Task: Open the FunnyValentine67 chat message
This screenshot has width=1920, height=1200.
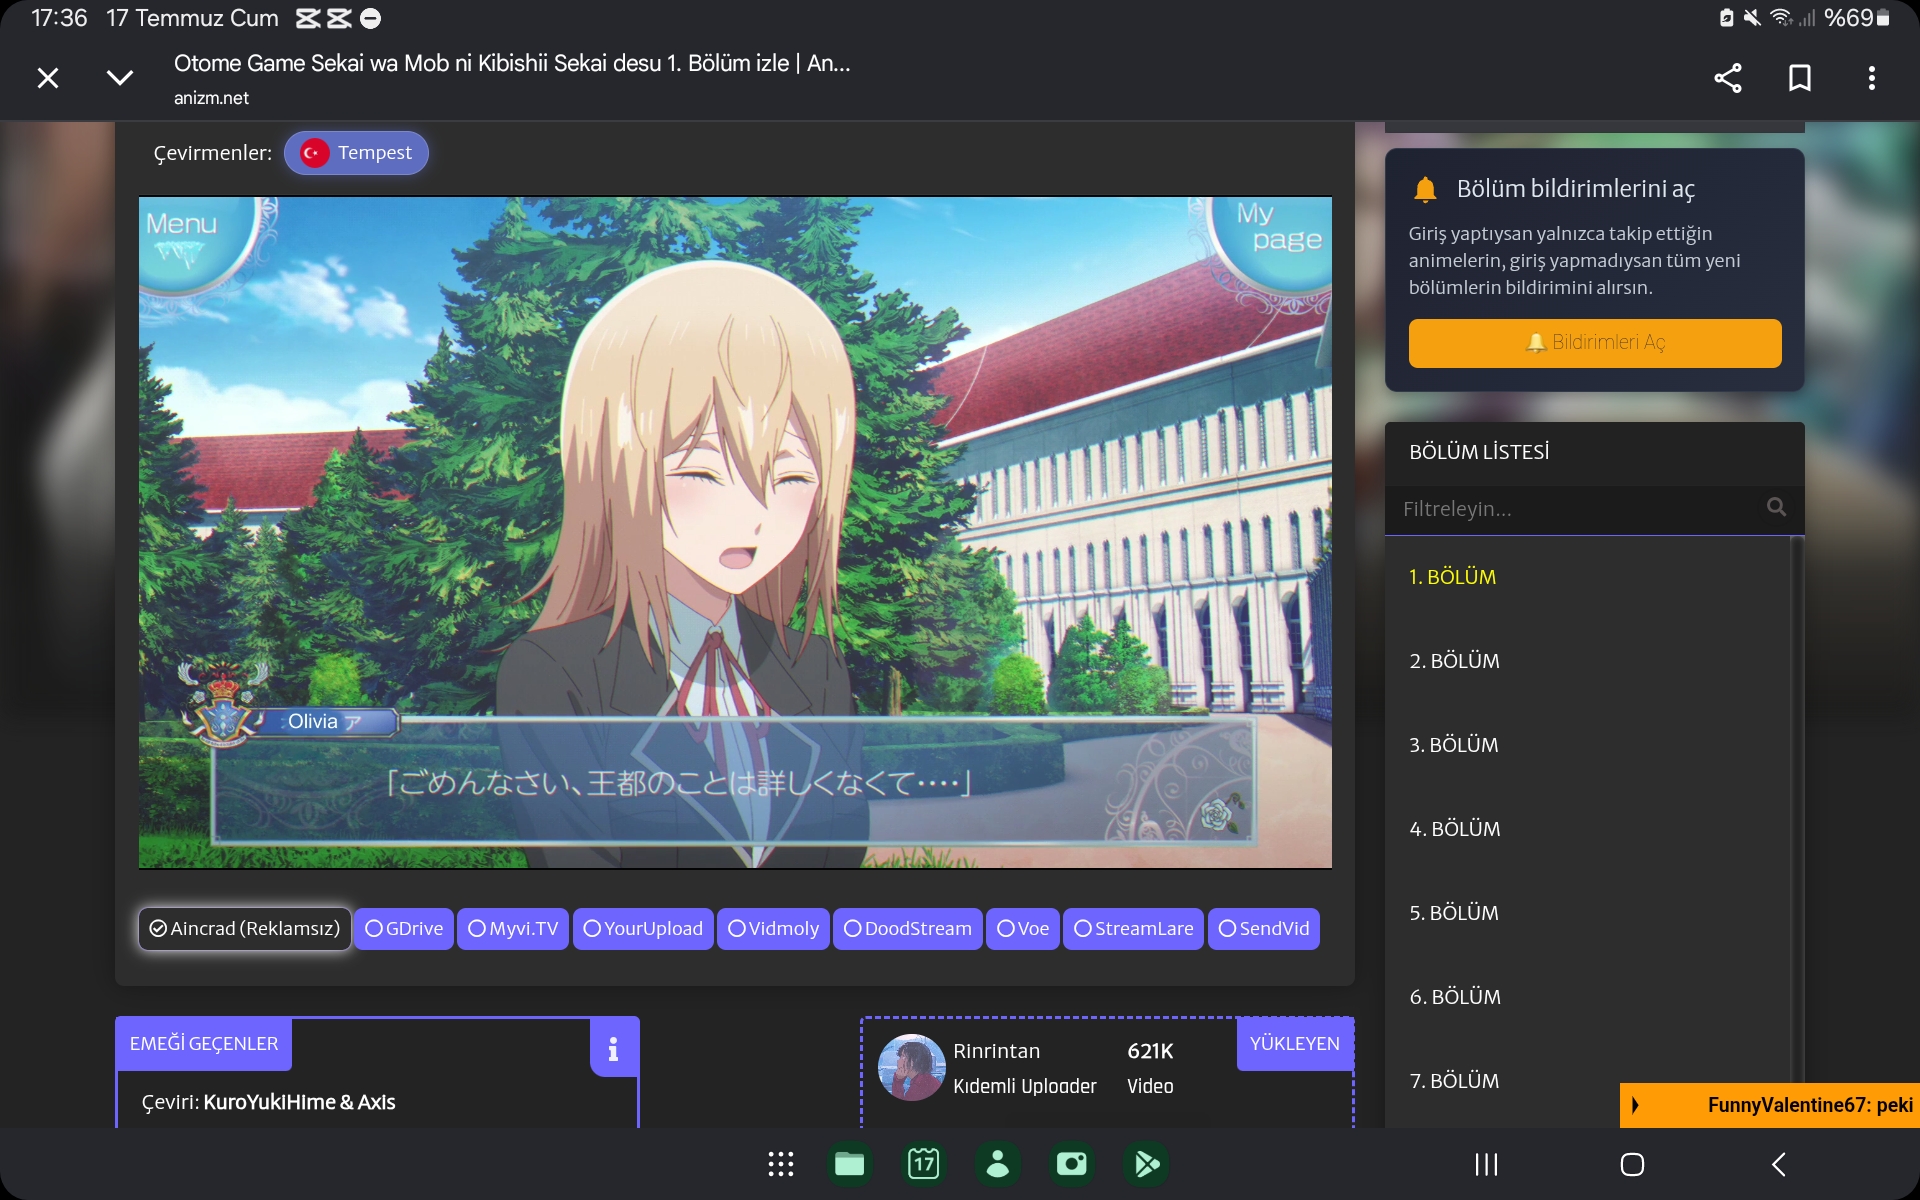Action: coord(1810,1105)
